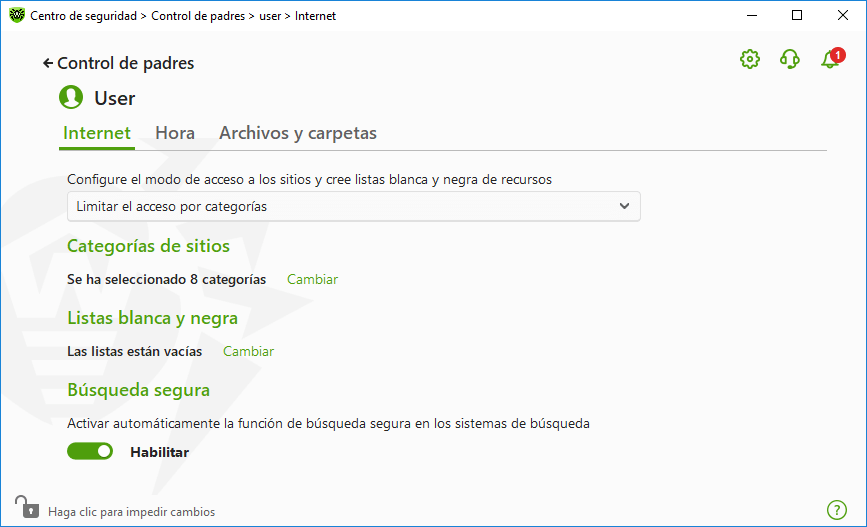
Task: Open support via the headset icon
Action: [790, 59]
